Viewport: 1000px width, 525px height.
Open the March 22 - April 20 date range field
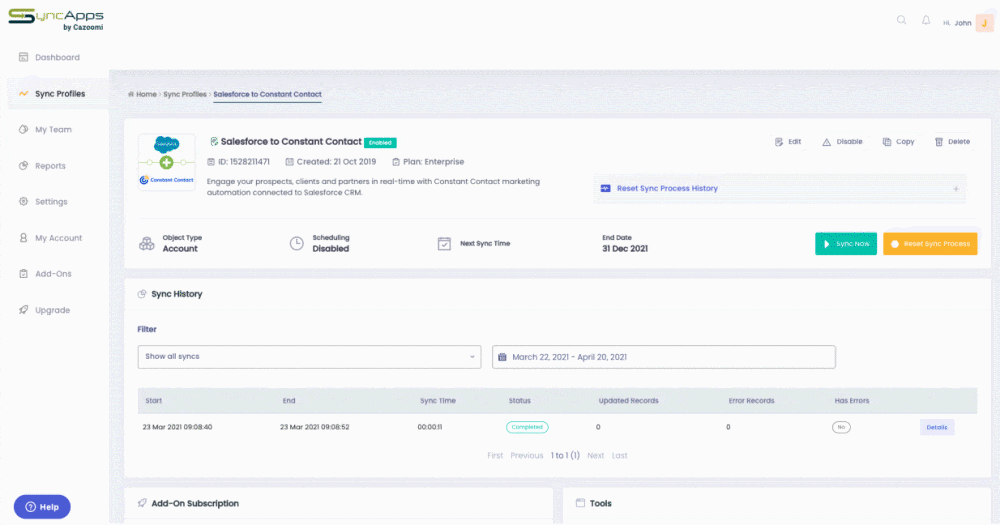click(x=664, y=357)
